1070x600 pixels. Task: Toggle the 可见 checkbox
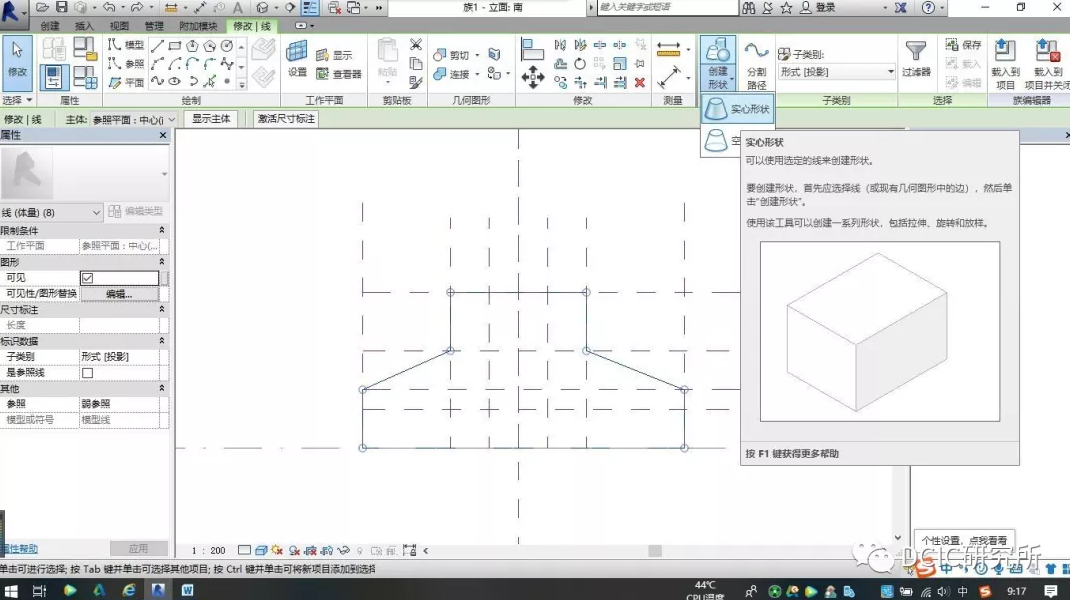point(87,278)
